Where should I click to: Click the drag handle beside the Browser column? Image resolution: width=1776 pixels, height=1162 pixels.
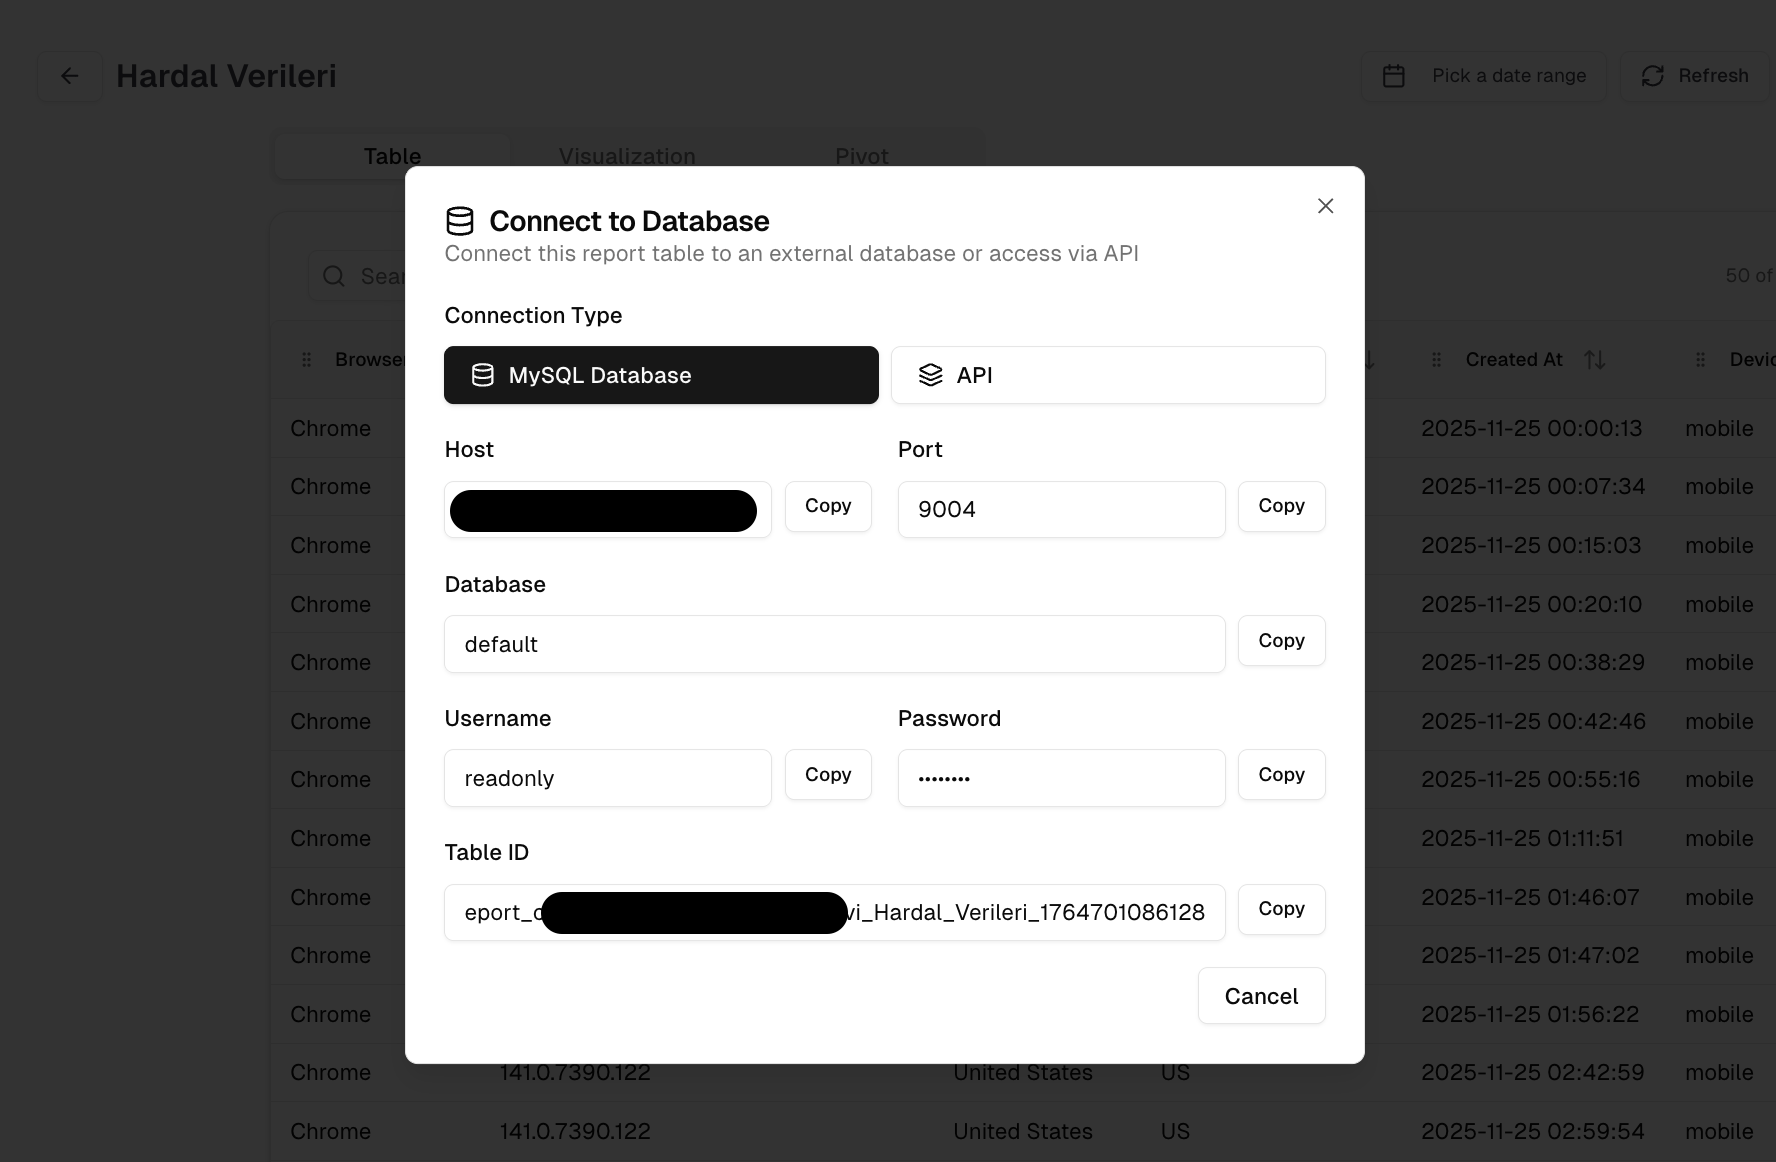tap(306, 359)
